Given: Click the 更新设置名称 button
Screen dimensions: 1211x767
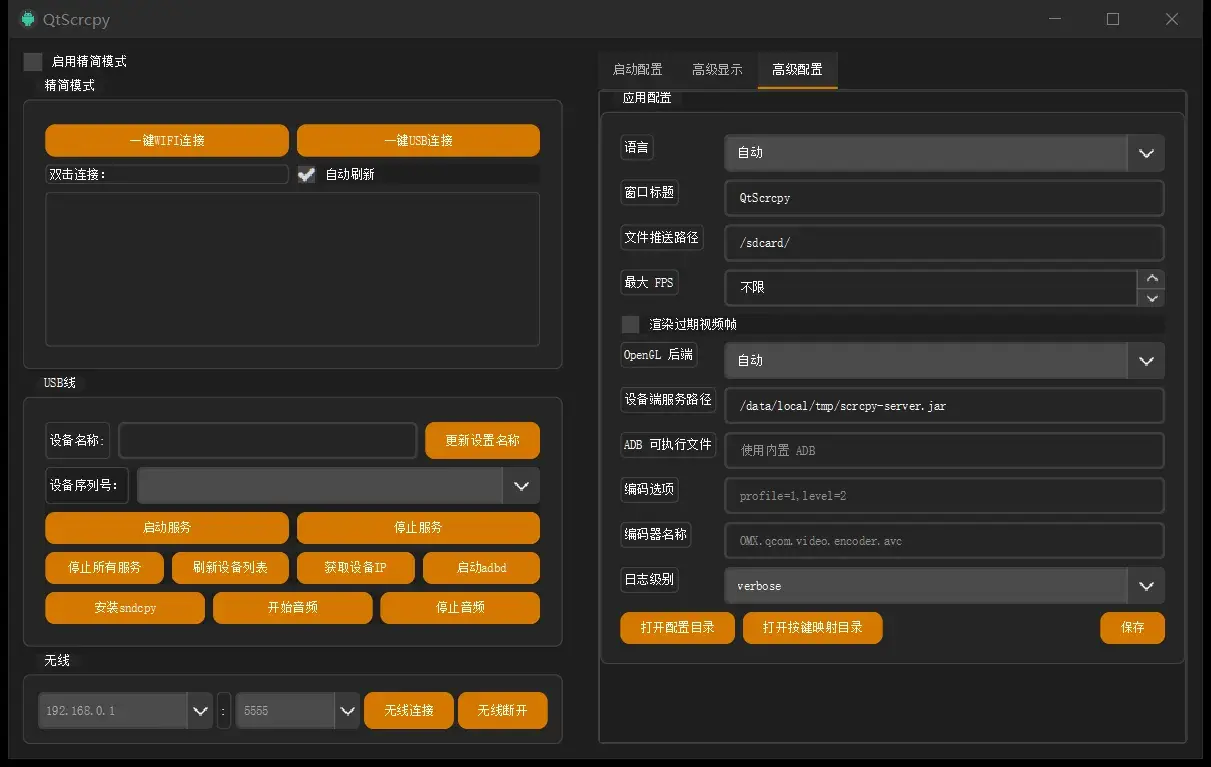Looking at the screenshot, I should tap(482, 441).
